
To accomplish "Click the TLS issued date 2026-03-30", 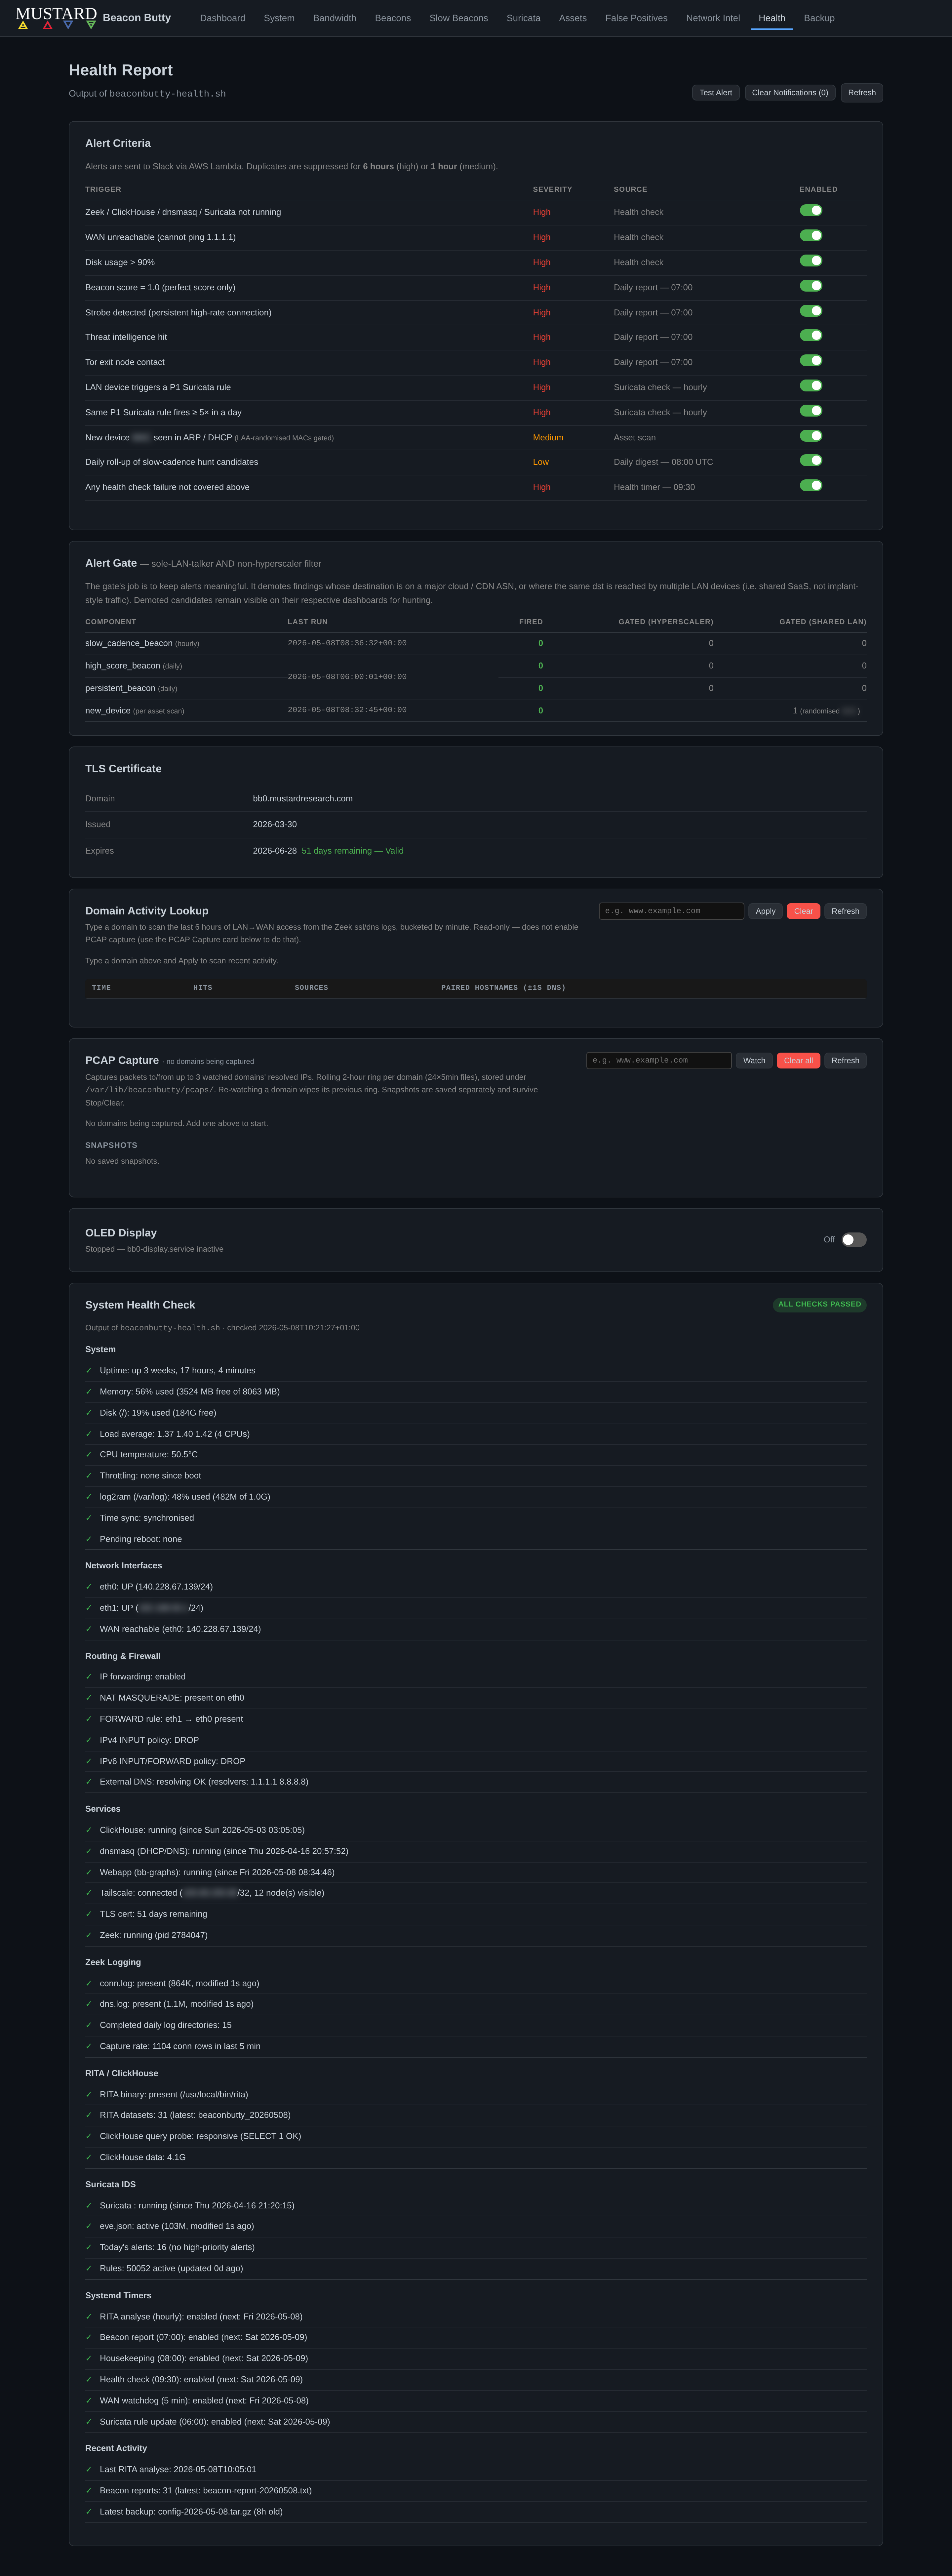I will pyautogui.click(x=275, y=825).
